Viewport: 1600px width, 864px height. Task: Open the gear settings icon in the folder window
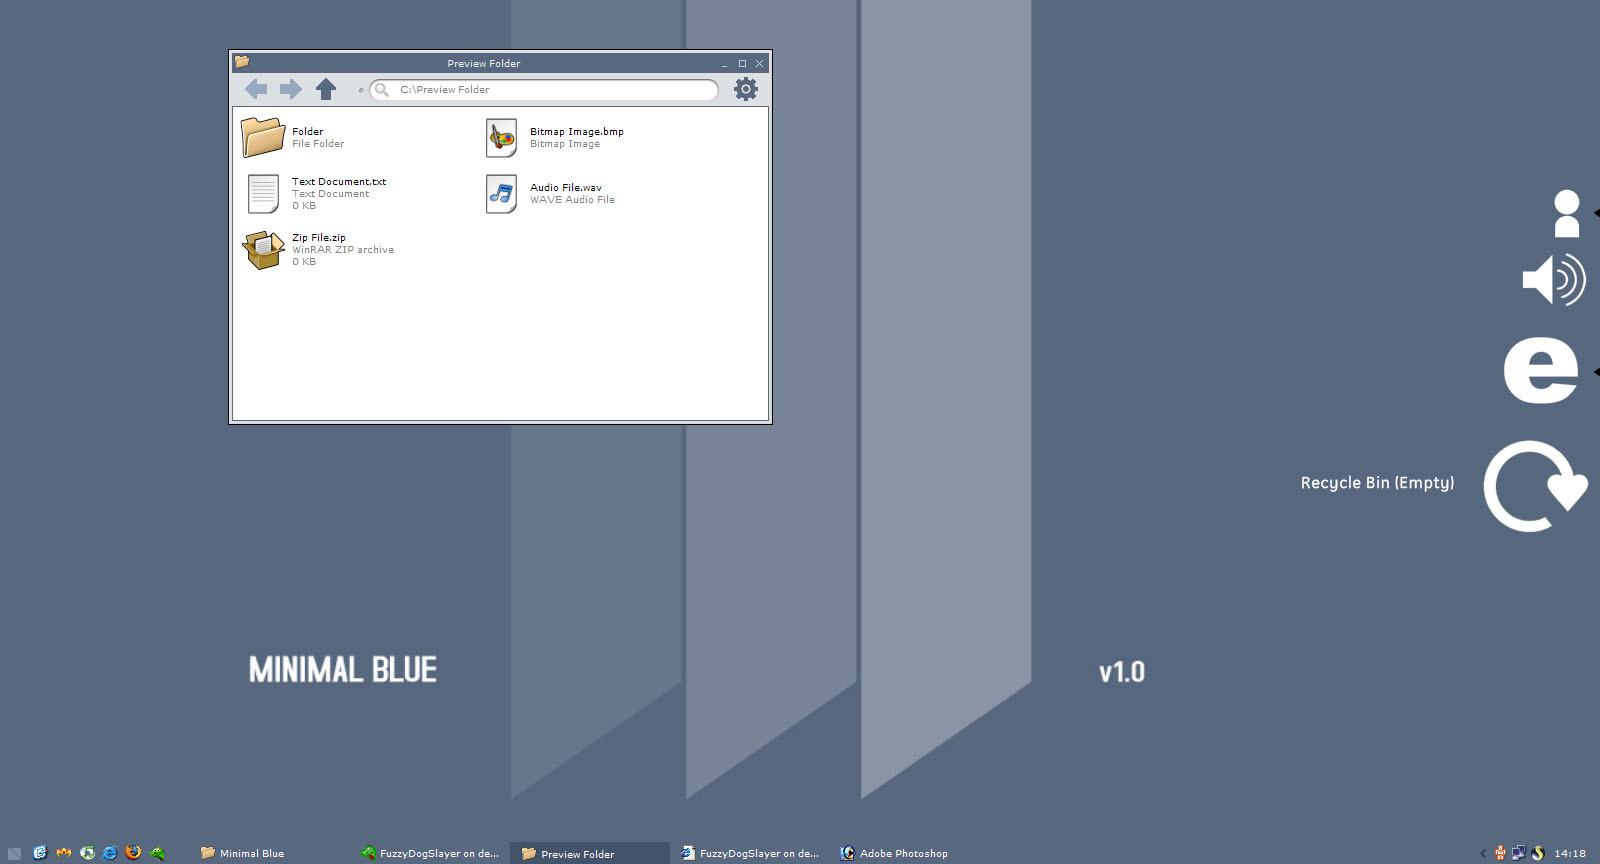click(746, 89)
